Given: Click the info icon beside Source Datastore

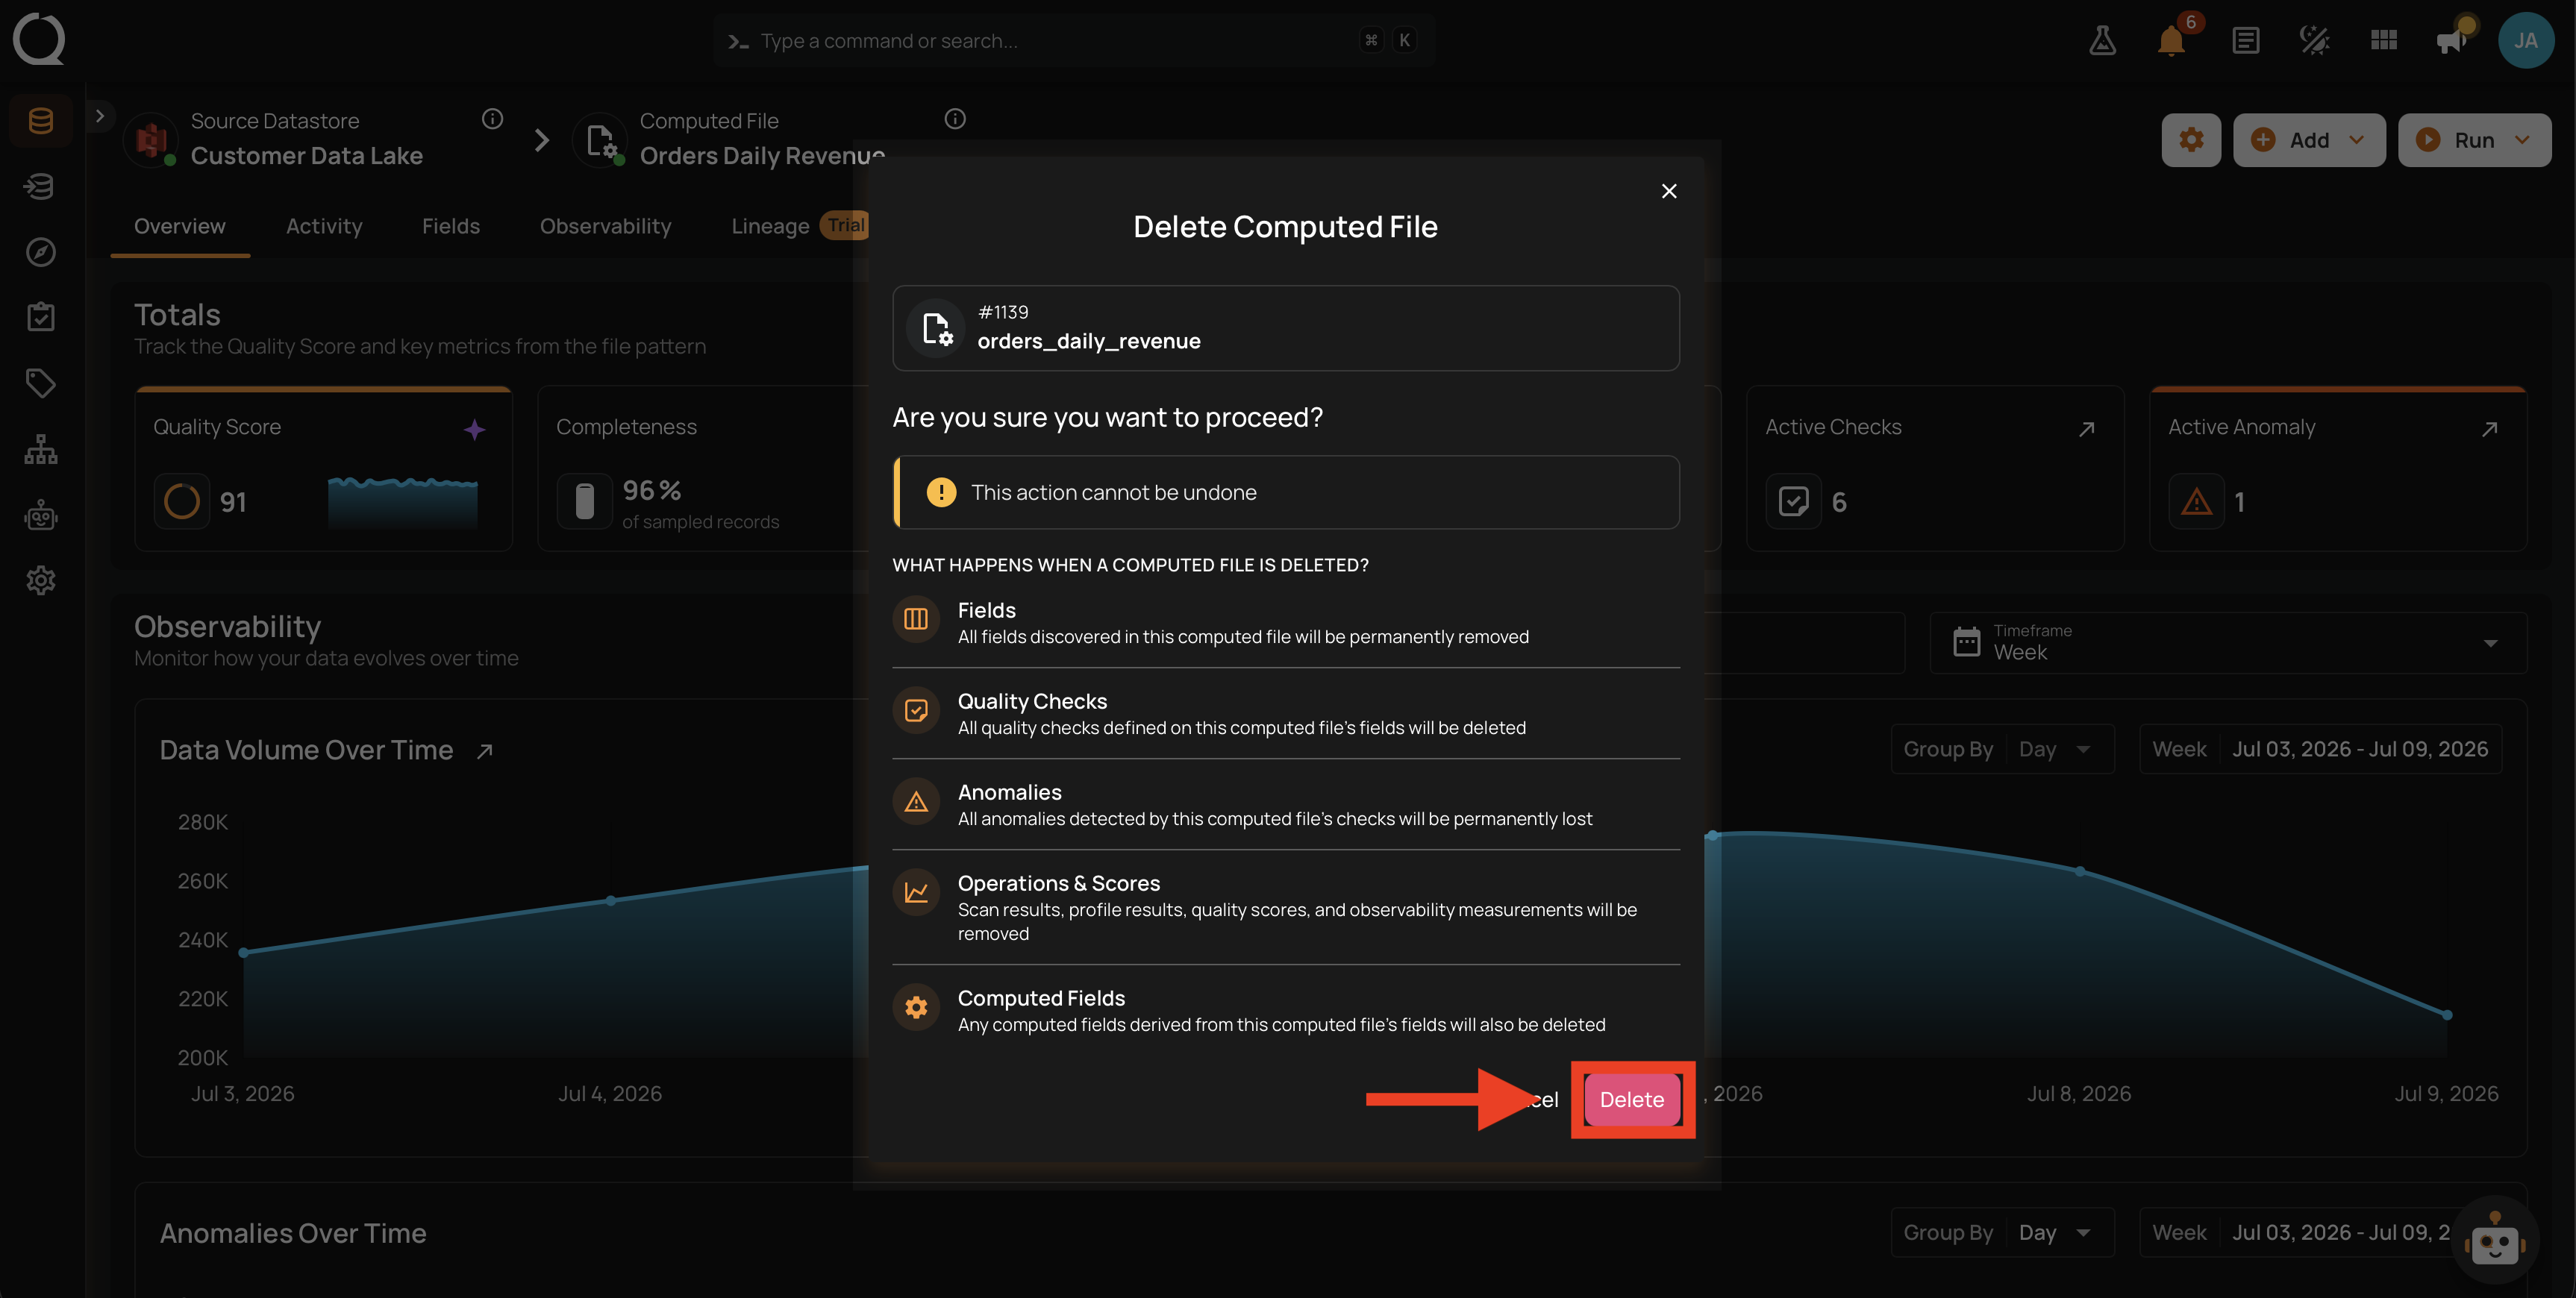Looking at the screenshot, I should point(492,119).
